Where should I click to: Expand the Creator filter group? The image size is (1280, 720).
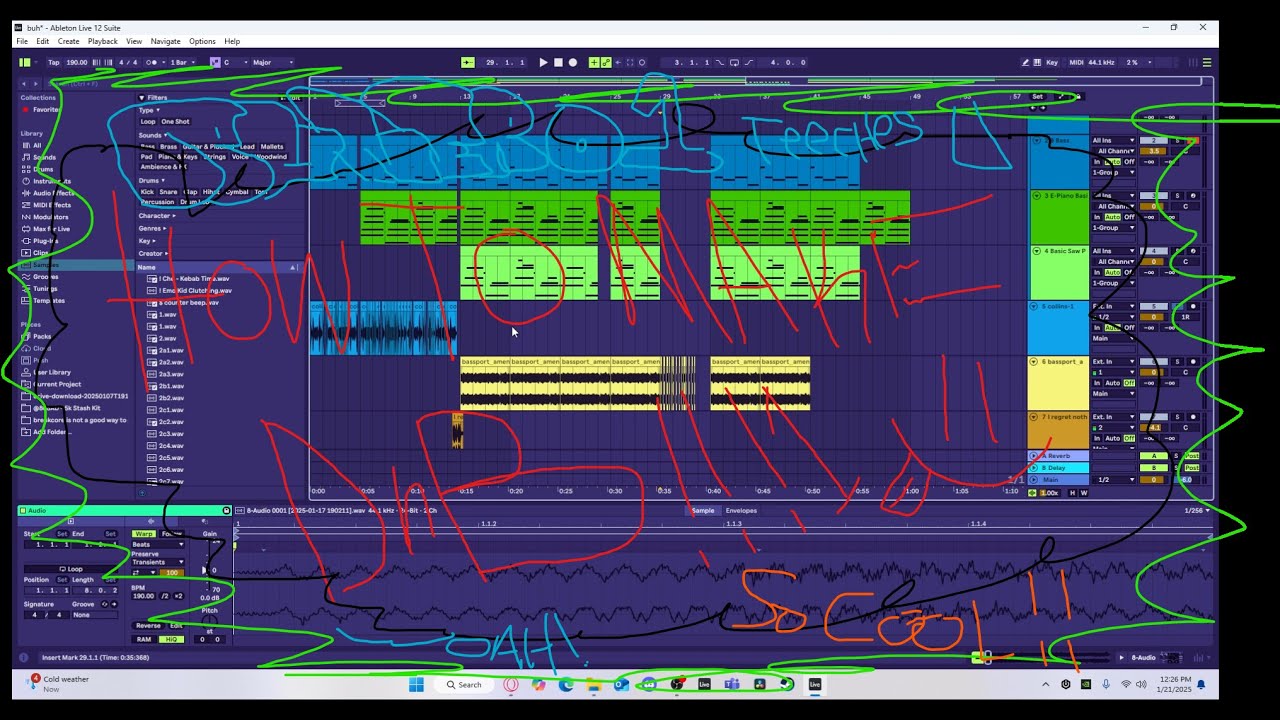pyautogui.click(x=152, y=253)
